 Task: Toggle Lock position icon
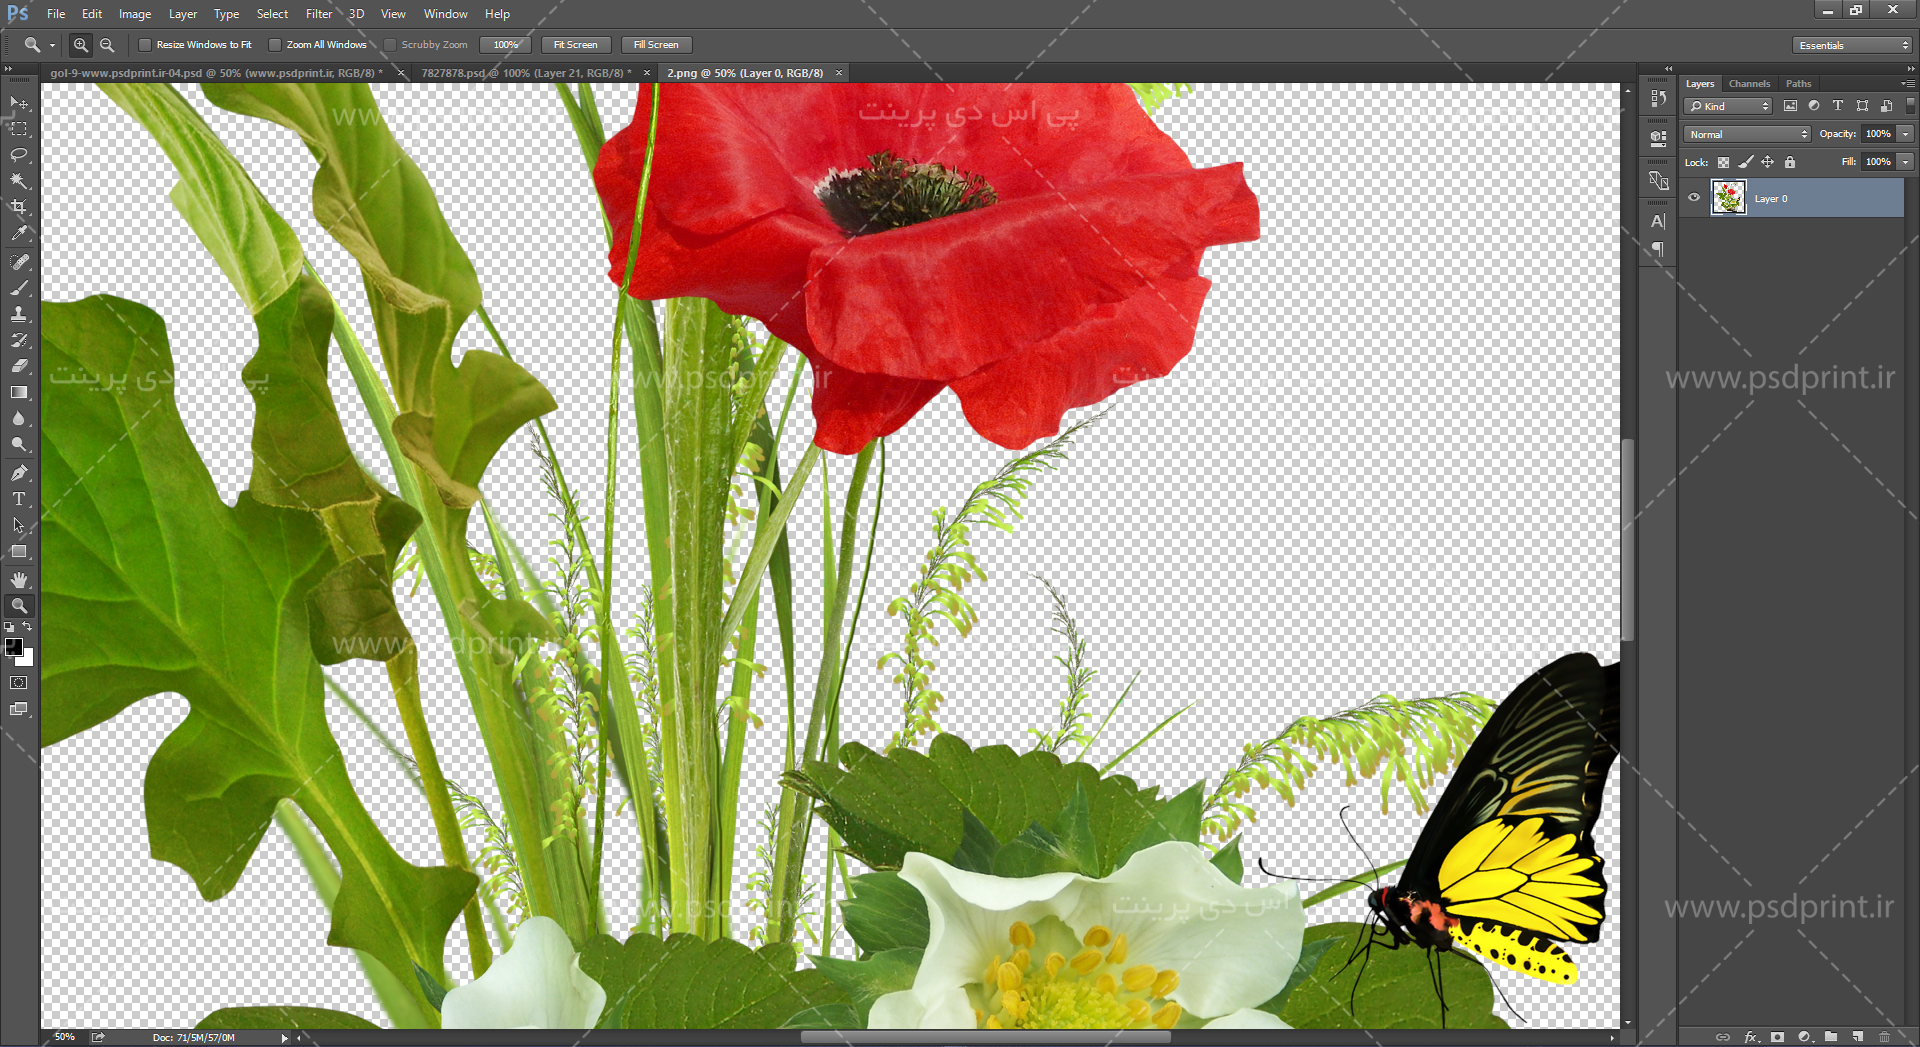[x=1768, y=162]
